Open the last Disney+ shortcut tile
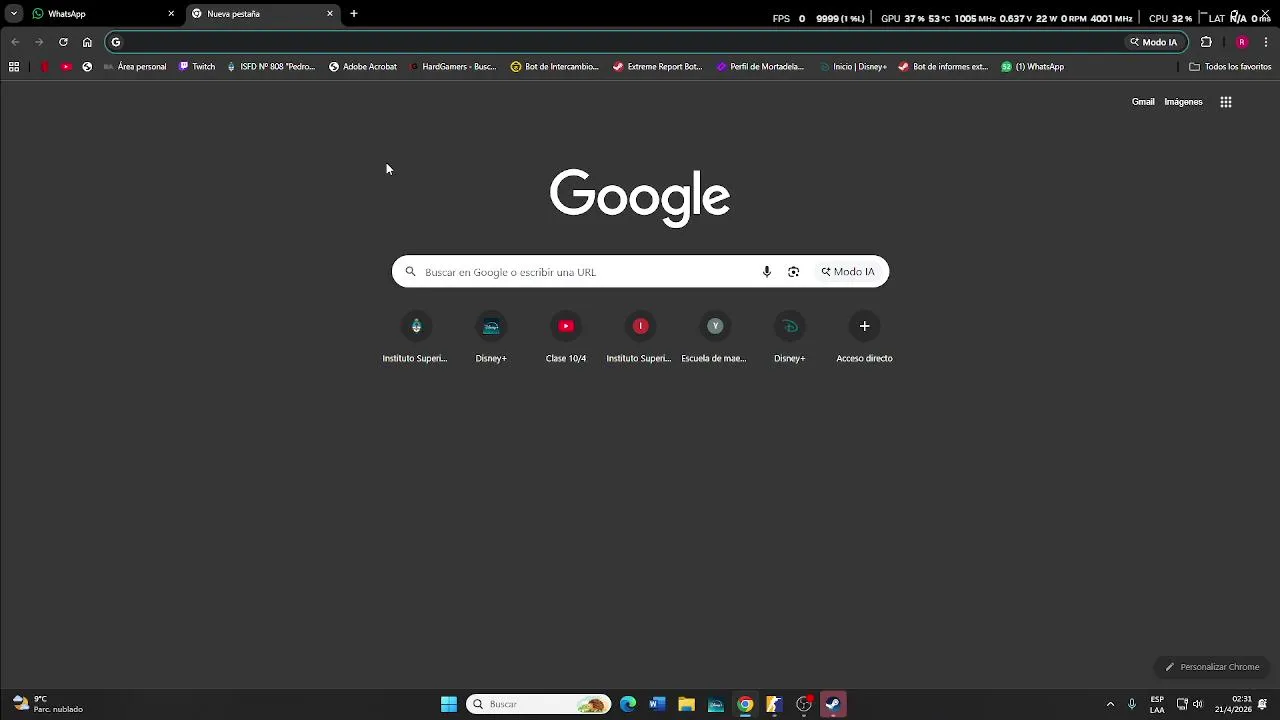The width and height of the screenshot is (1280, 720). (x=789, y=338)
